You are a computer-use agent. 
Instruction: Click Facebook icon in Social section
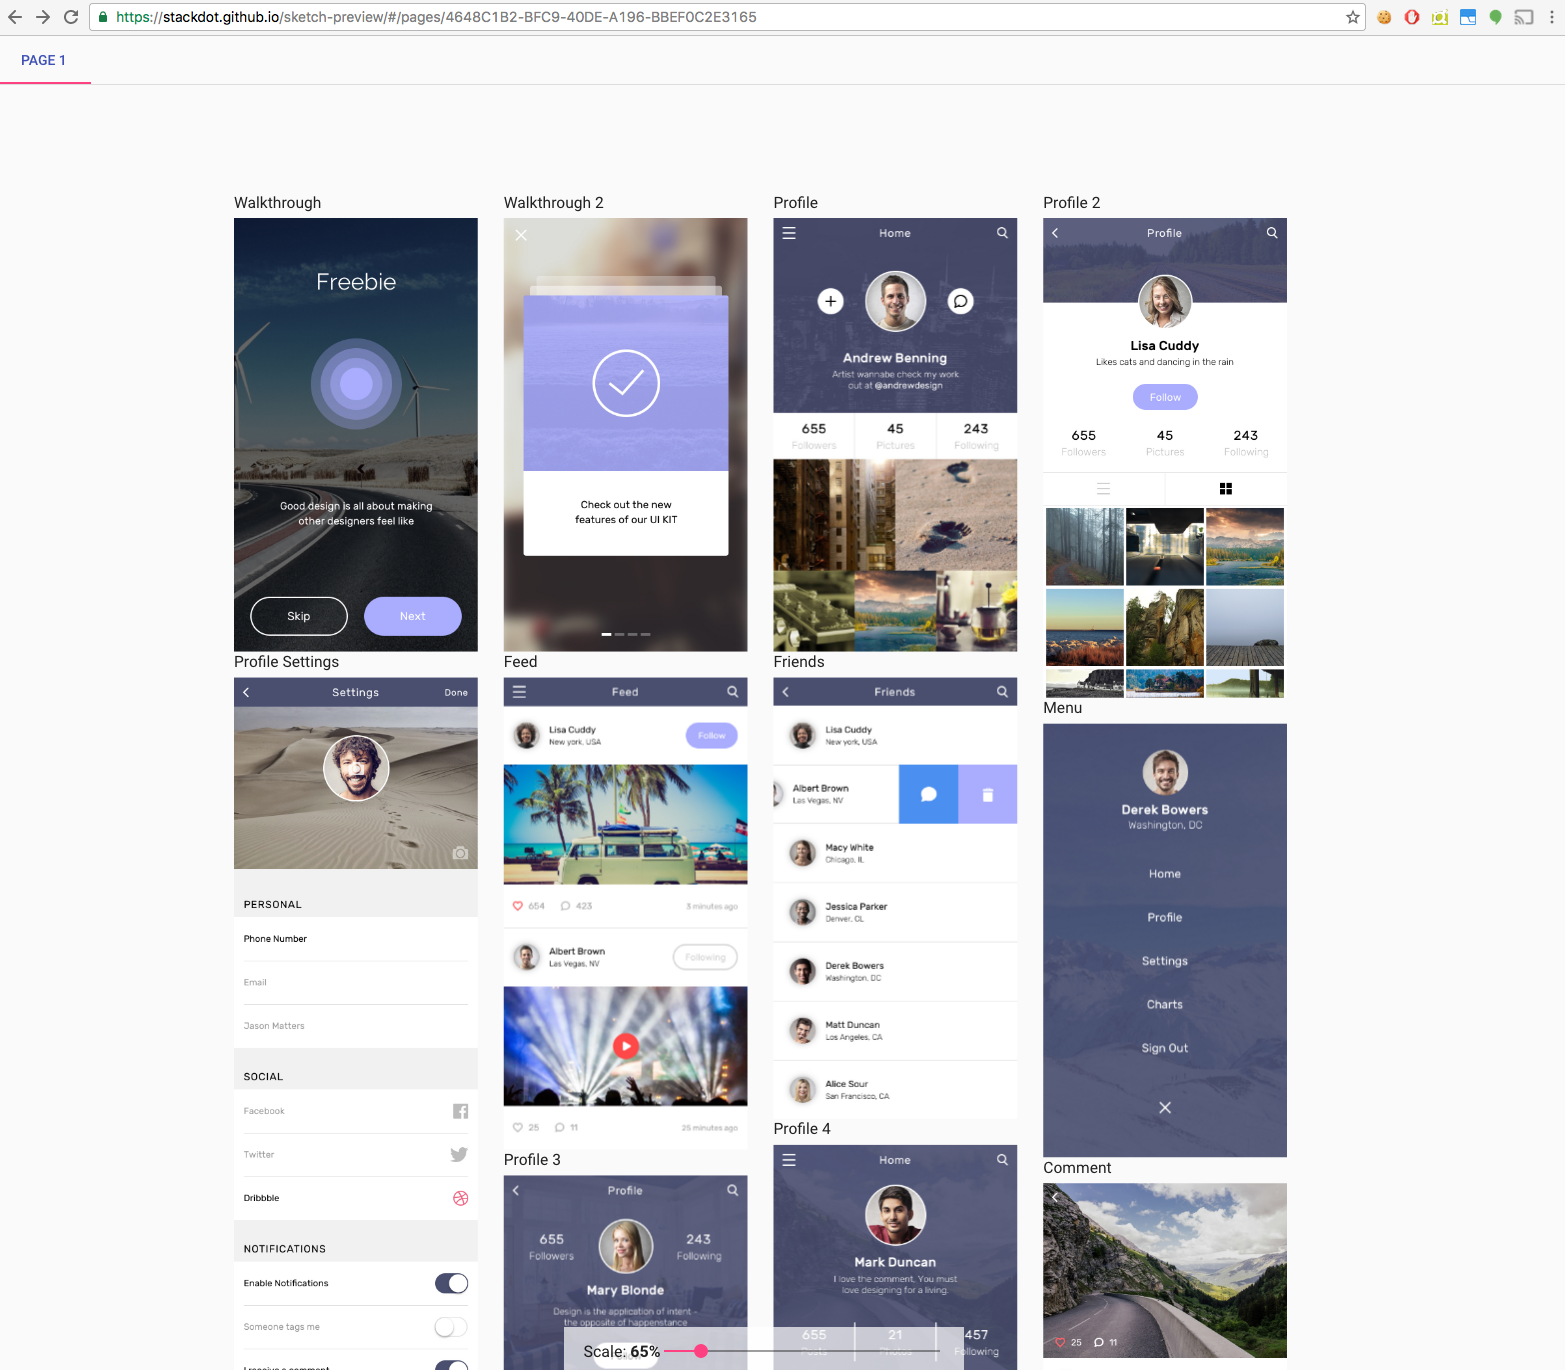click(x=460, y=1111)
